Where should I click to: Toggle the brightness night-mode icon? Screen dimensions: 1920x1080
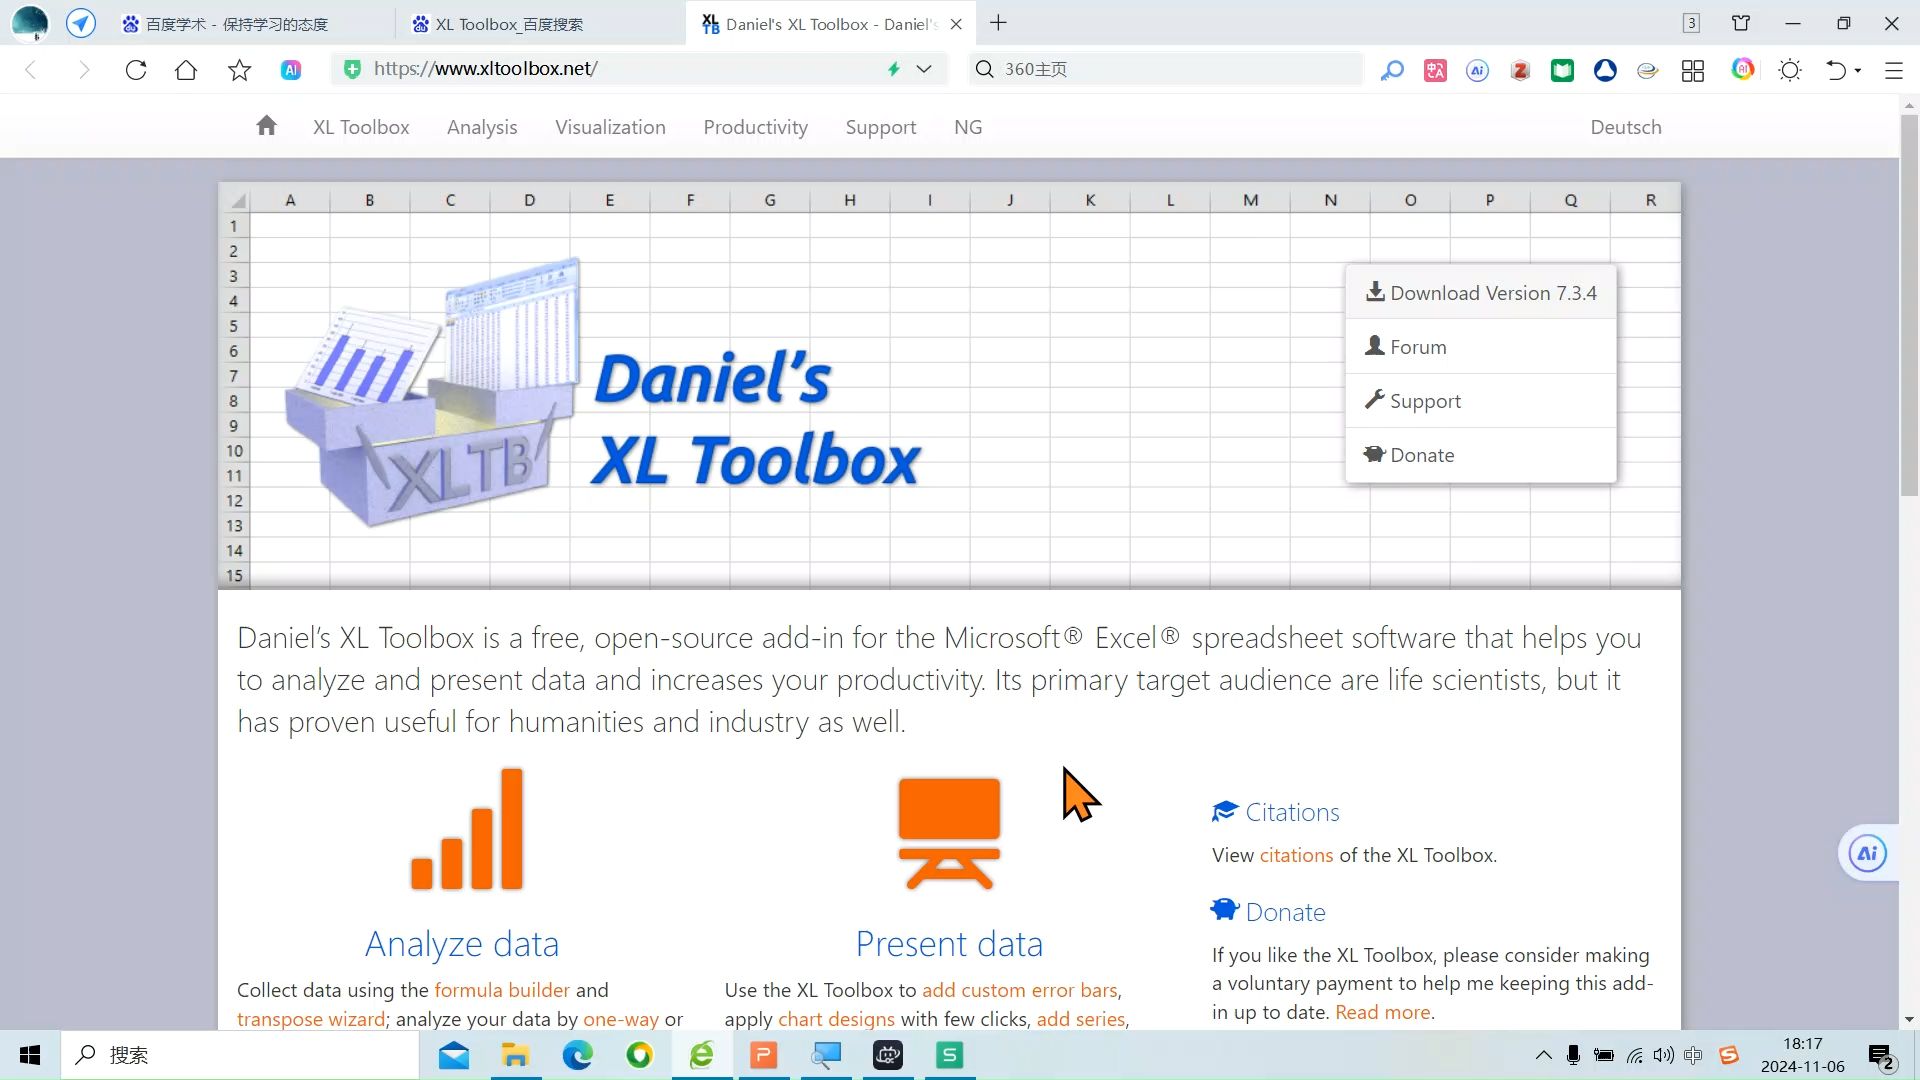click(x=1790, y=70)
